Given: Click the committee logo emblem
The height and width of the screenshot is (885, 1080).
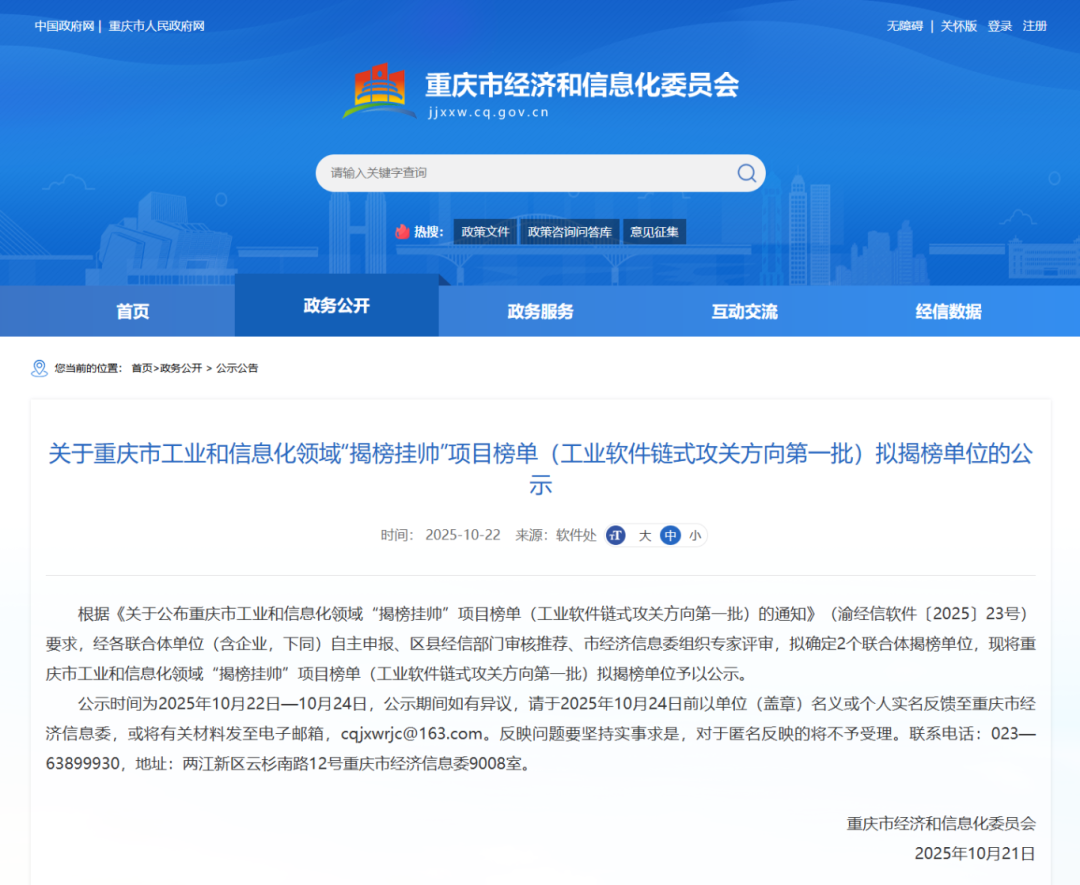Looking at the screenshot, I should pos(379,92).
